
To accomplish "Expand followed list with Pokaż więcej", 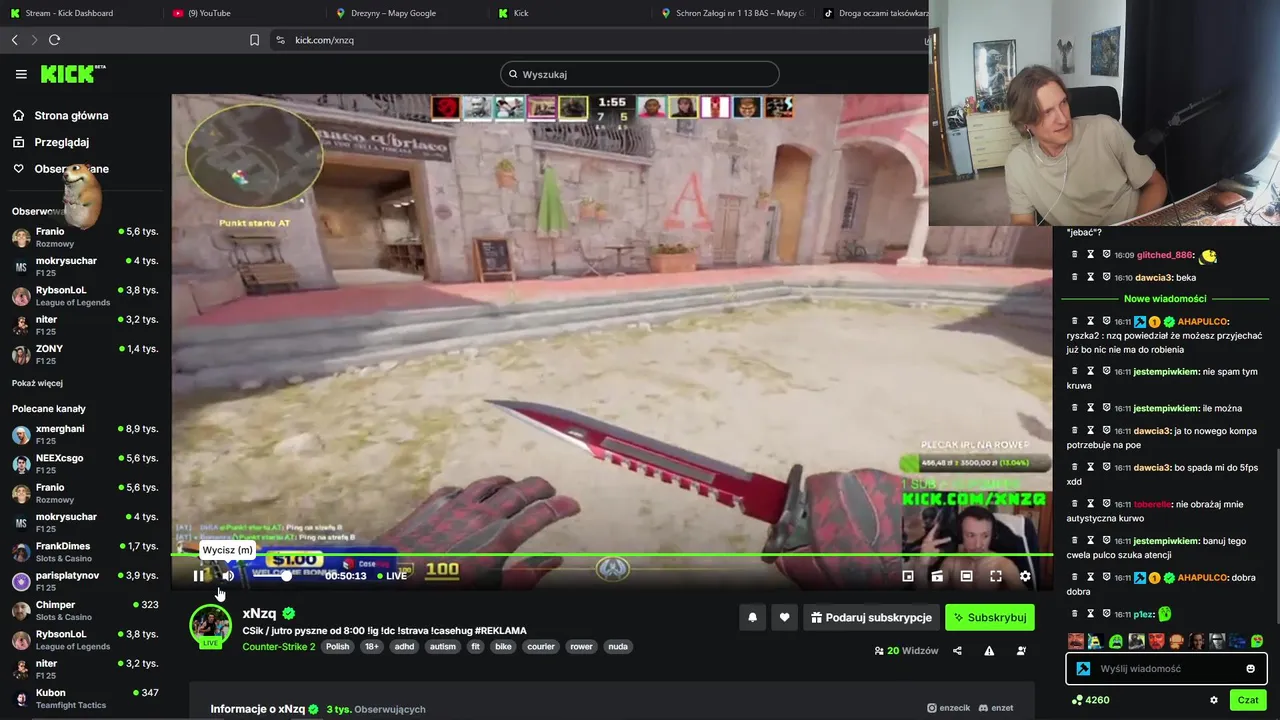I will pyautogui.click(x=37, y=383).
